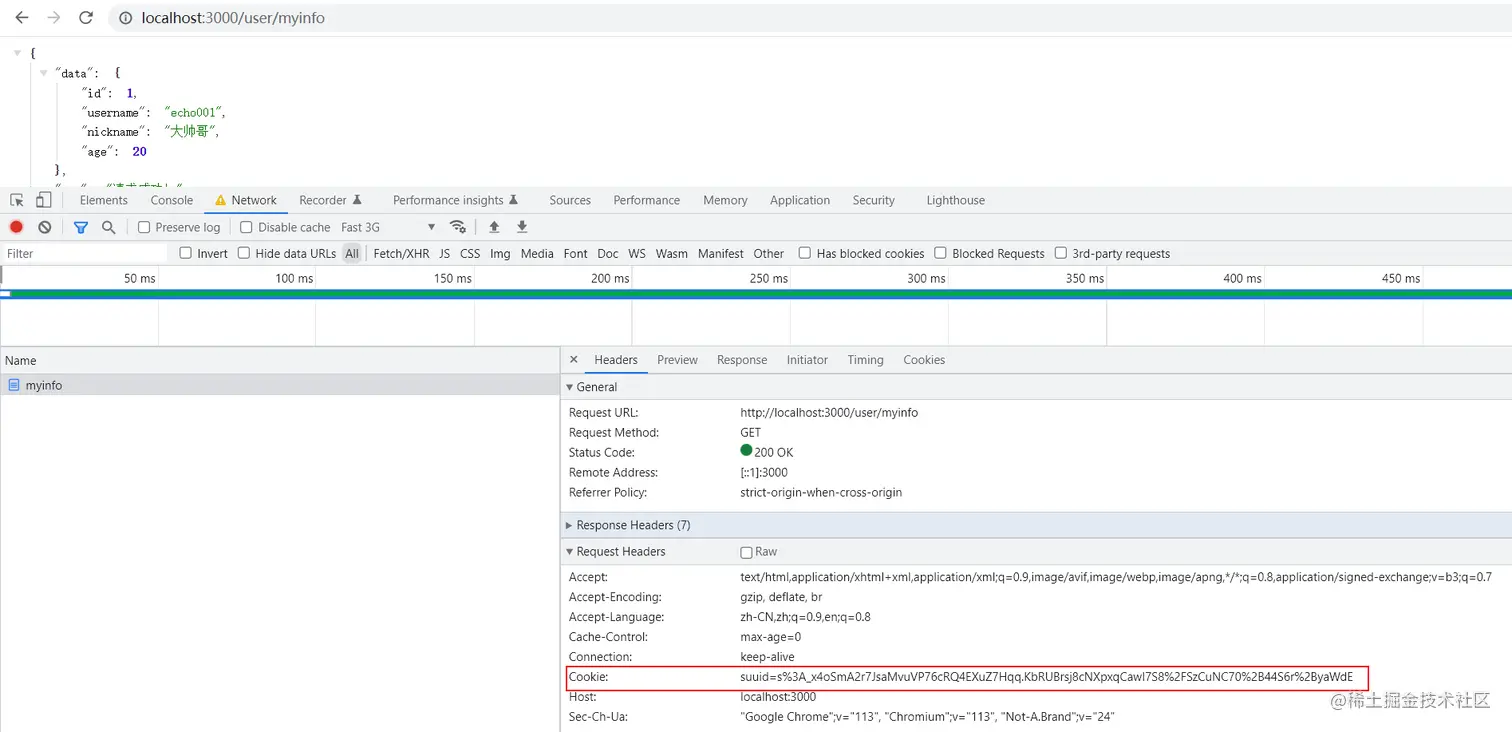Switch to the Sources tab
1512x732 pixels.
(570, 200)
